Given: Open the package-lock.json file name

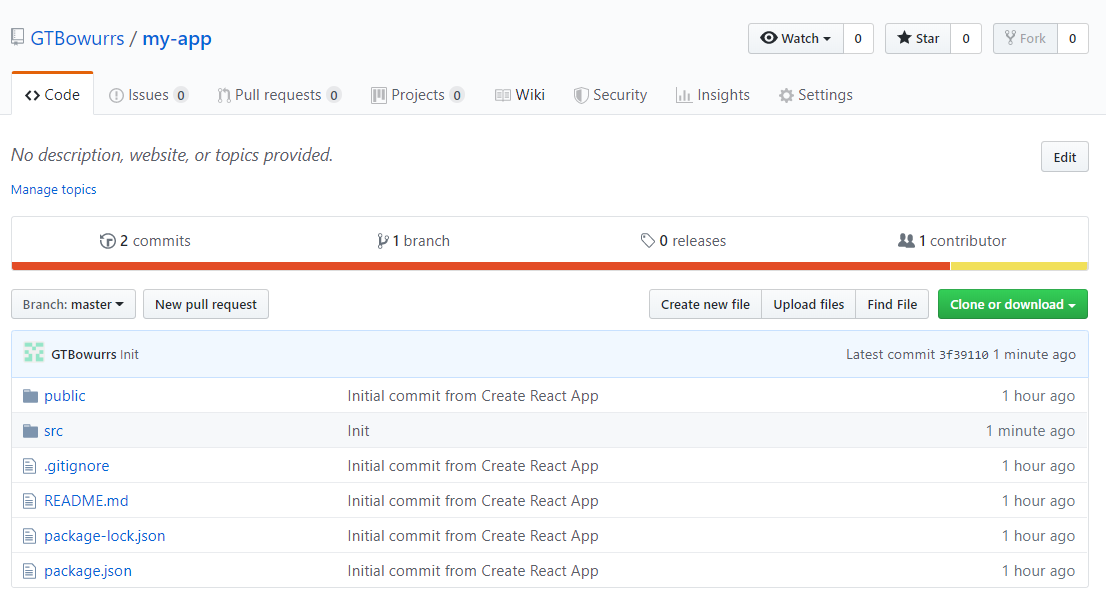Looking at the screenshot, I should 104,536.
